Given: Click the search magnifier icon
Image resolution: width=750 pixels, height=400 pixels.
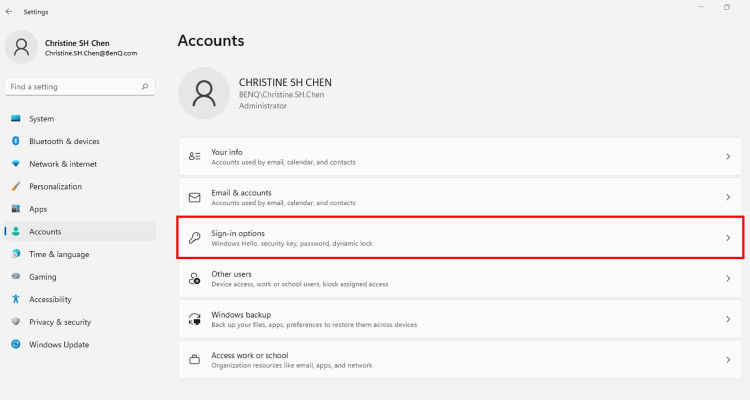Looking at the screenshot, I should click(145, 87).
